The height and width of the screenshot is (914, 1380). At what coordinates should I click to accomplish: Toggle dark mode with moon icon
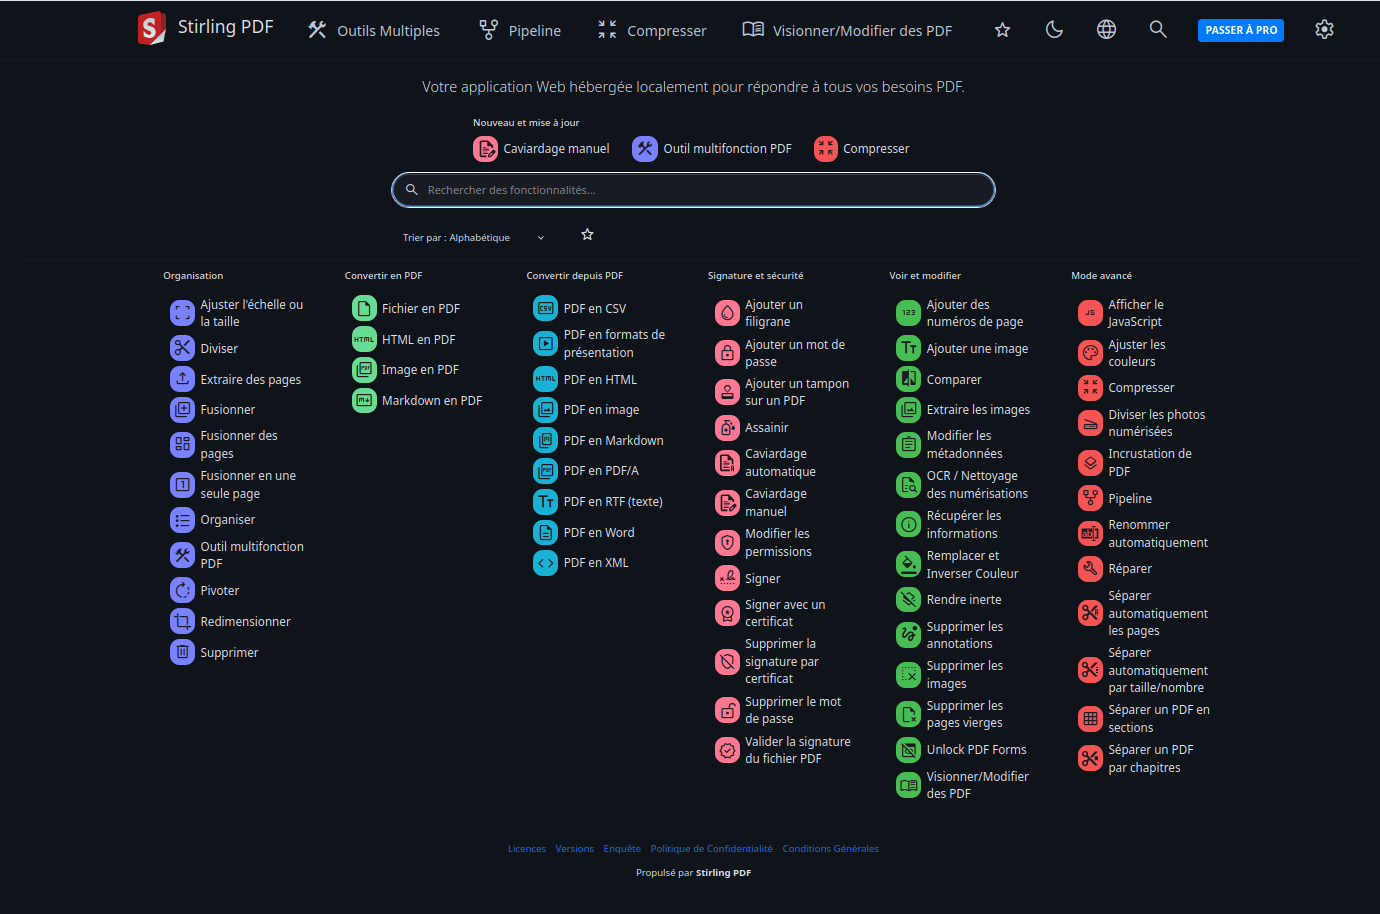tap(1054, 30)
